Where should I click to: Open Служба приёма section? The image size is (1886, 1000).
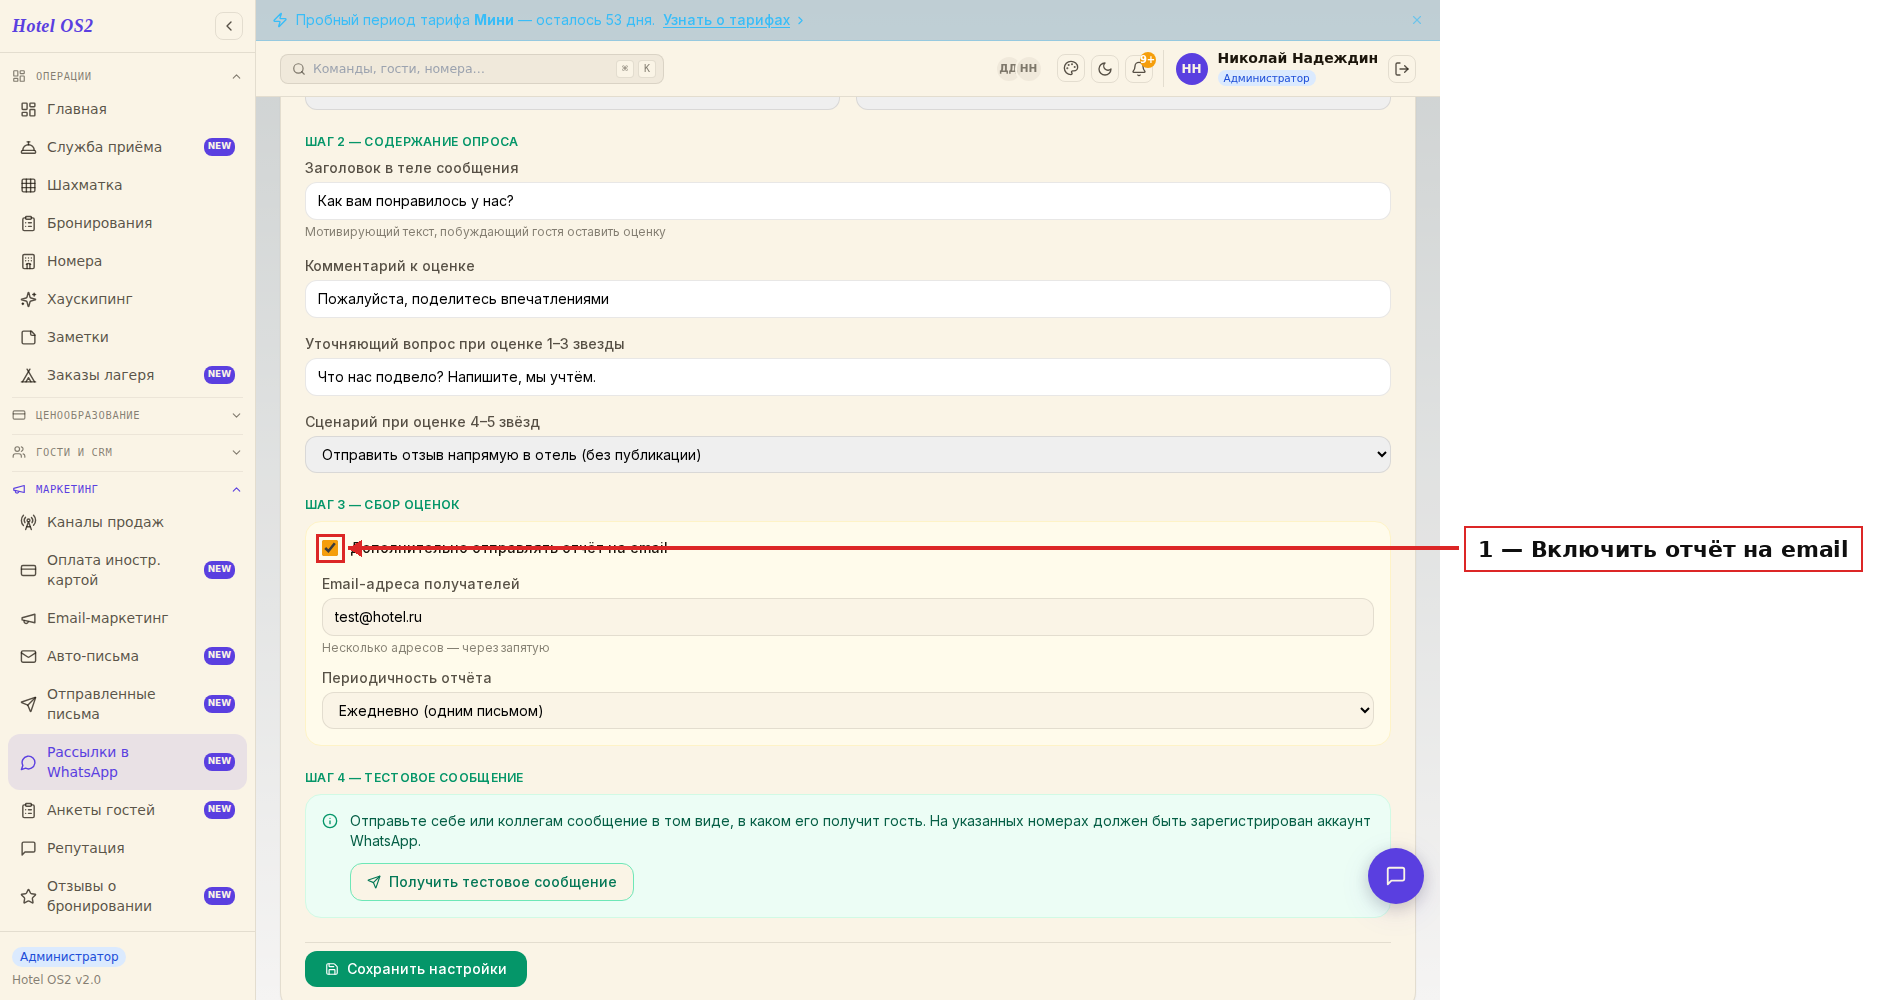pyautogui.click(x=127, y=147)
